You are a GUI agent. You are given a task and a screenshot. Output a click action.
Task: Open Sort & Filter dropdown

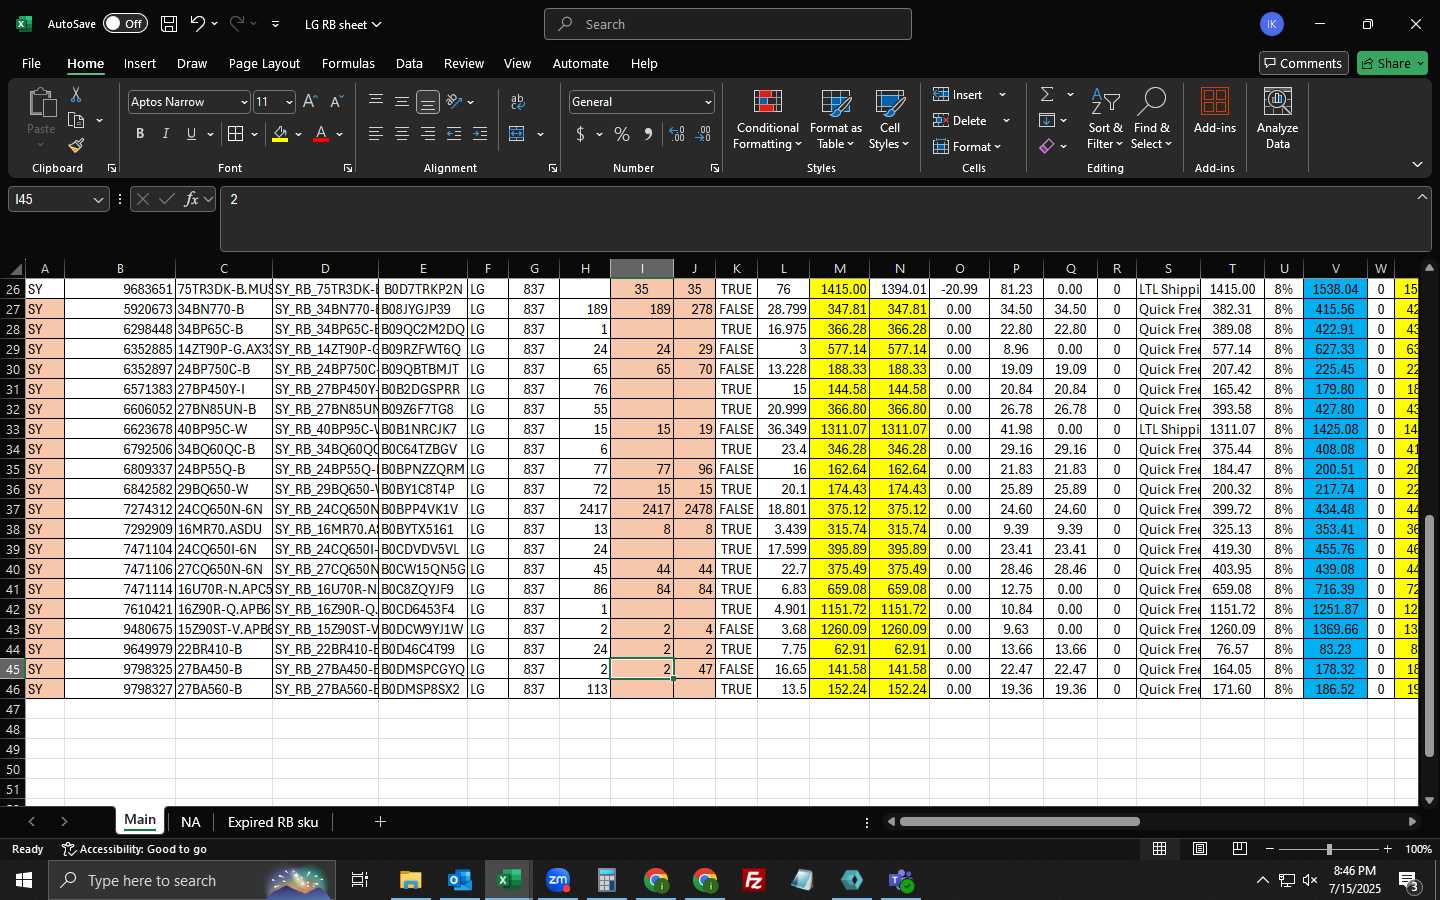1105,120
